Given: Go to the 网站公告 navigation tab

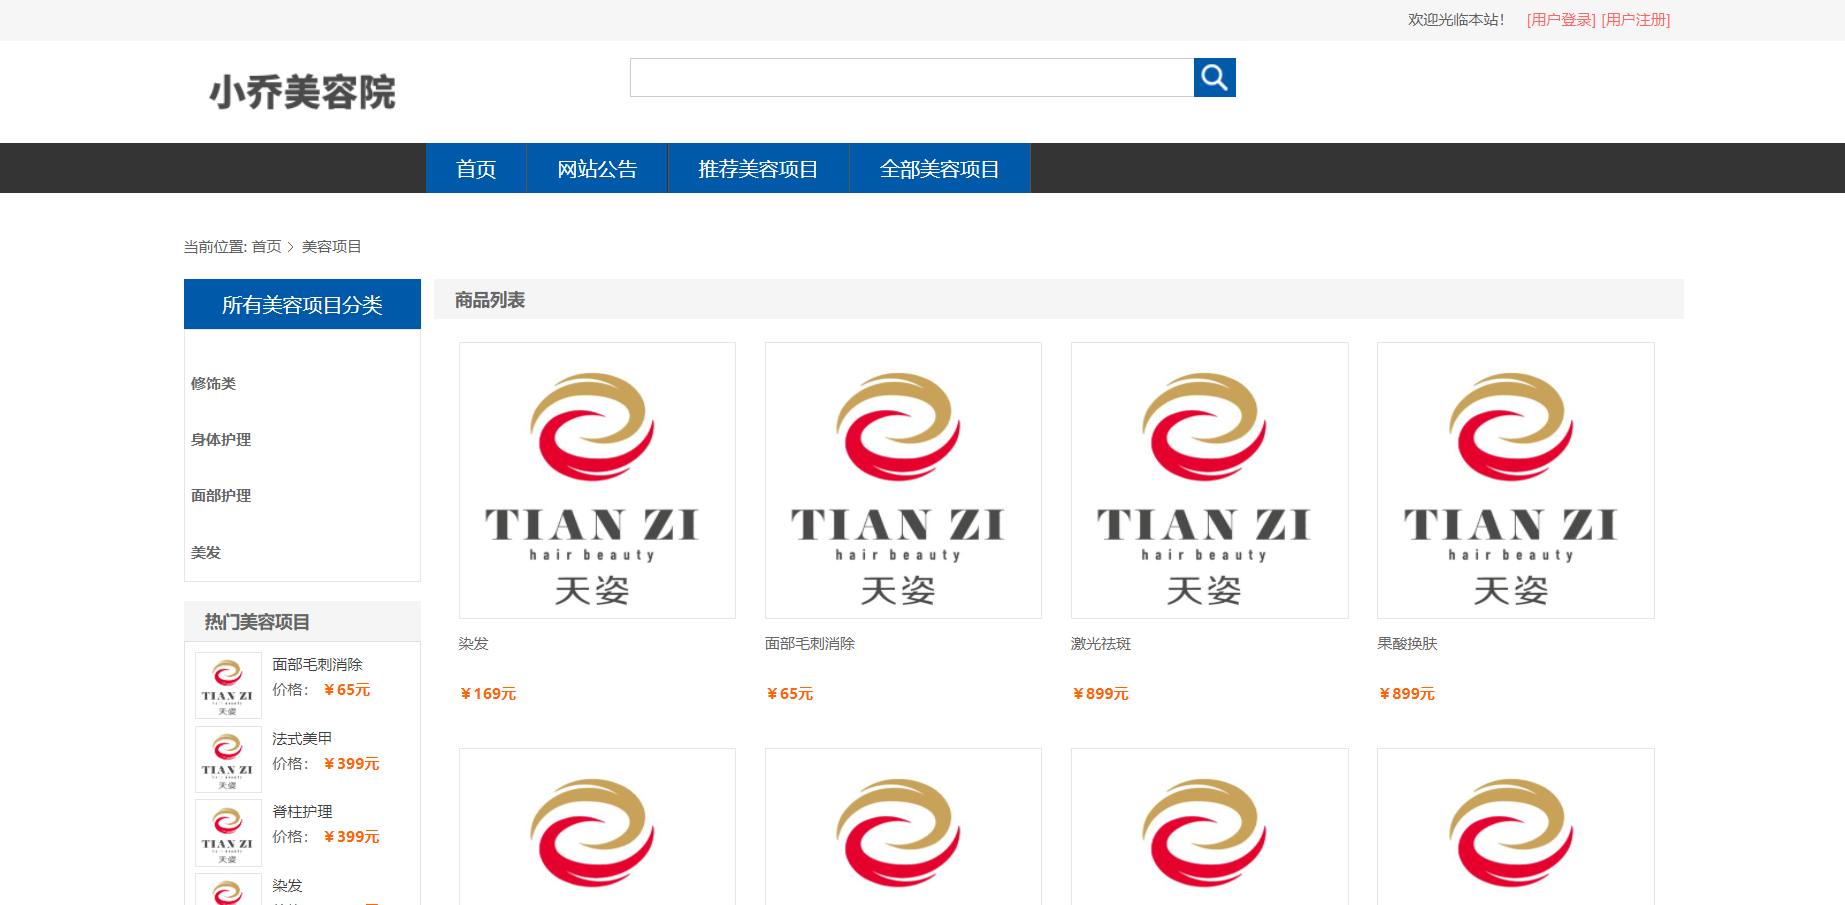Looking at the screenshot, I should click(597, 169).
